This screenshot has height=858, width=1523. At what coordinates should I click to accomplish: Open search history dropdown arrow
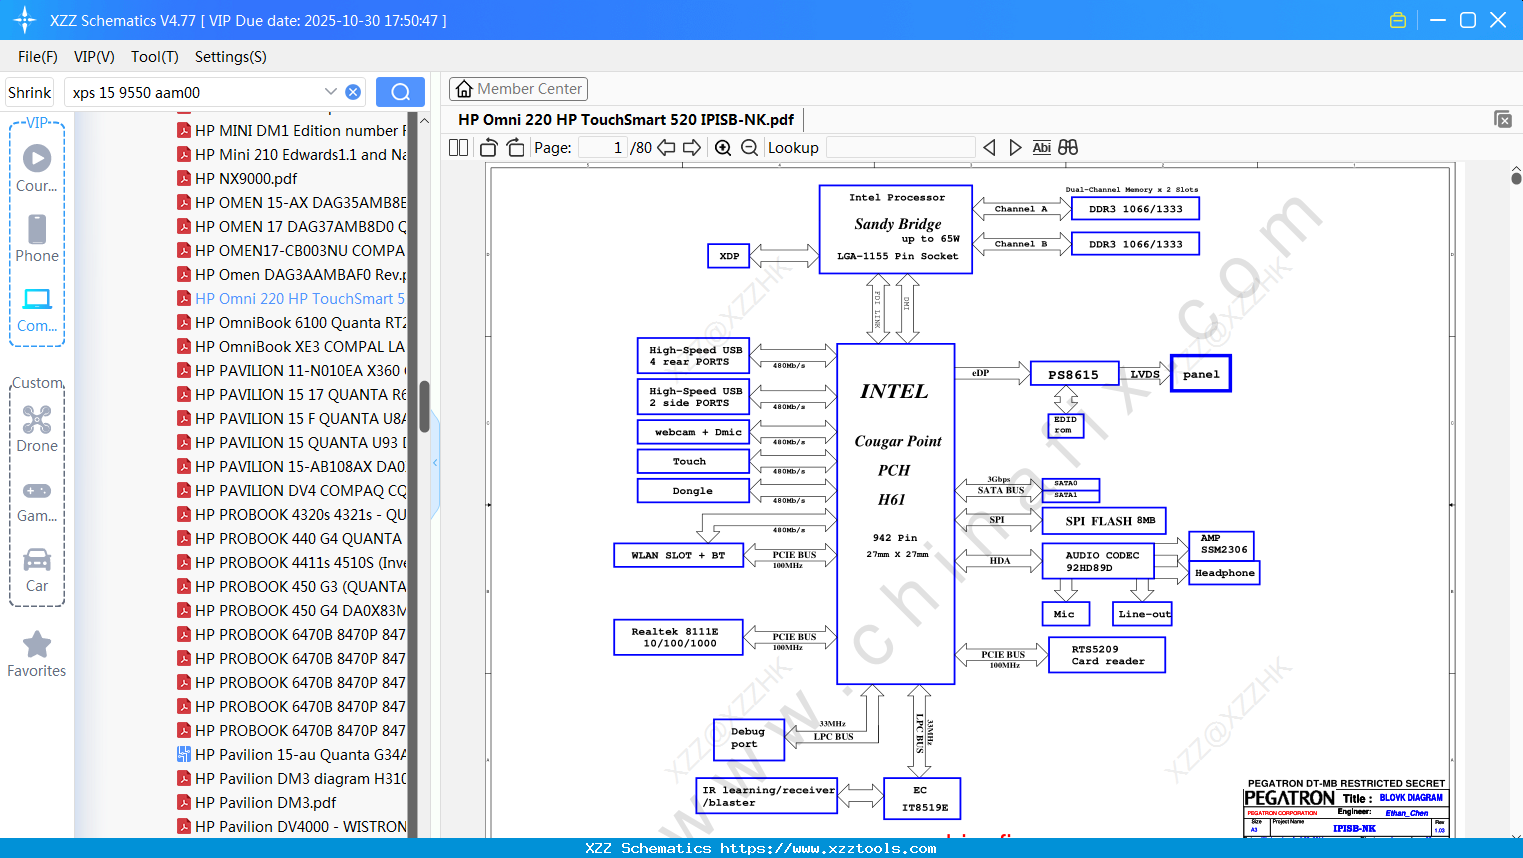(330, 92)
